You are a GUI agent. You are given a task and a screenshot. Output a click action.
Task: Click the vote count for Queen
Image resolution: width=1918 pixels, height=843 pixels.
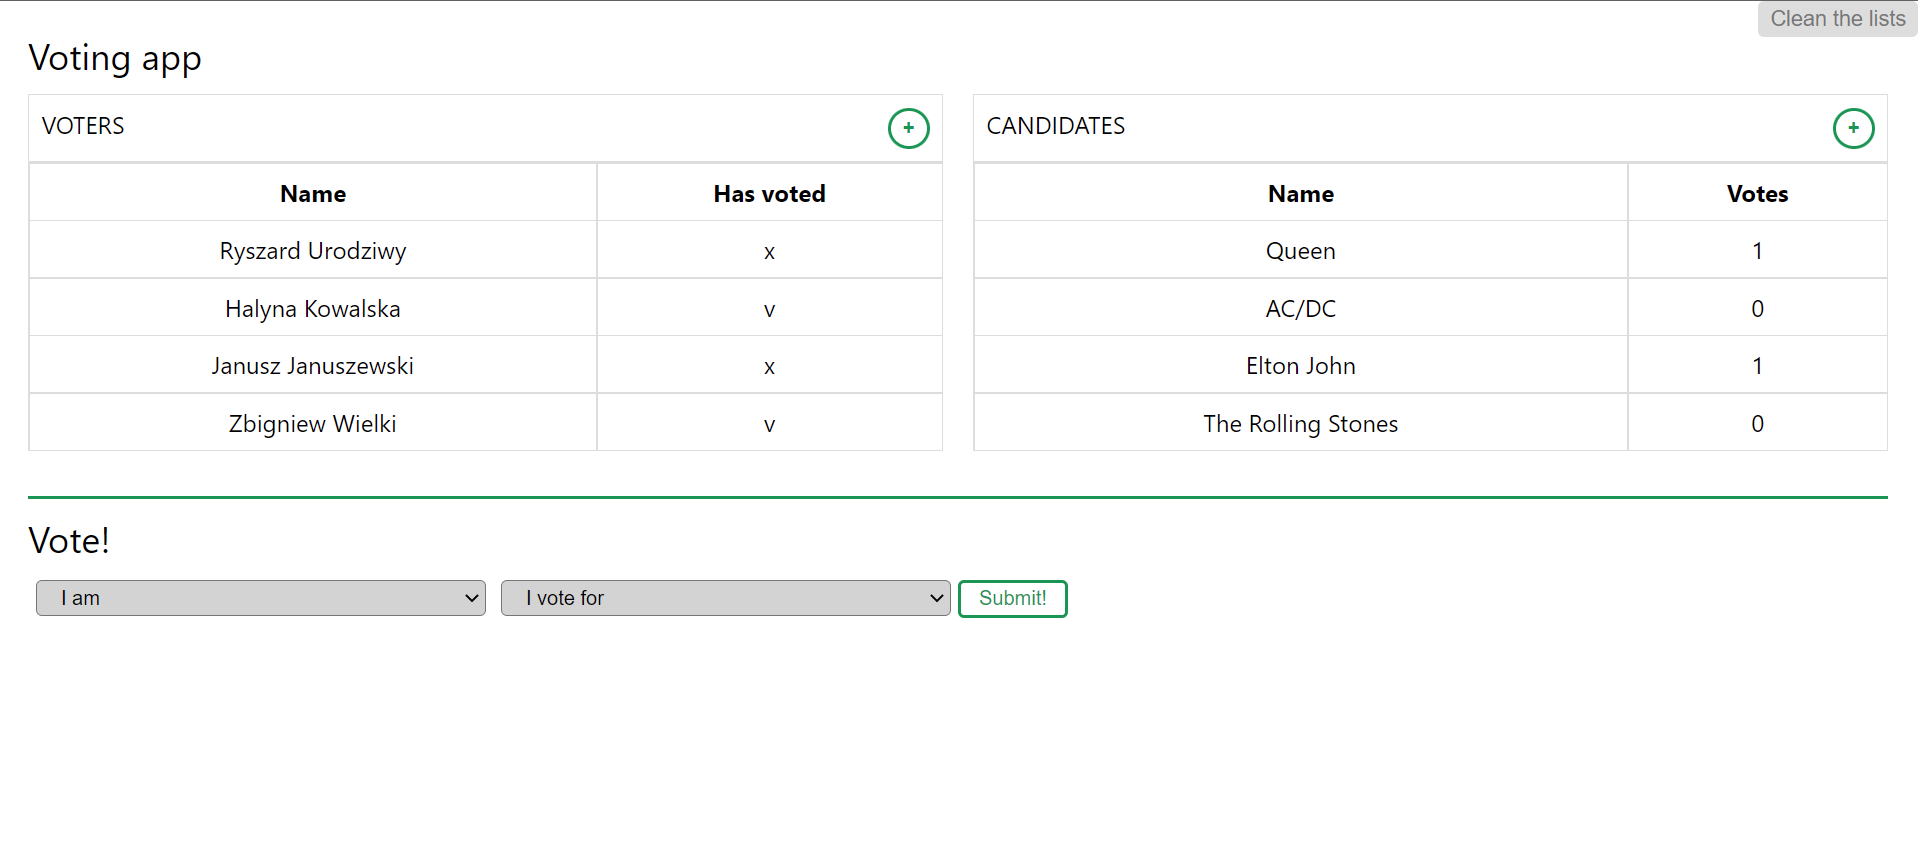(1758, 251)
